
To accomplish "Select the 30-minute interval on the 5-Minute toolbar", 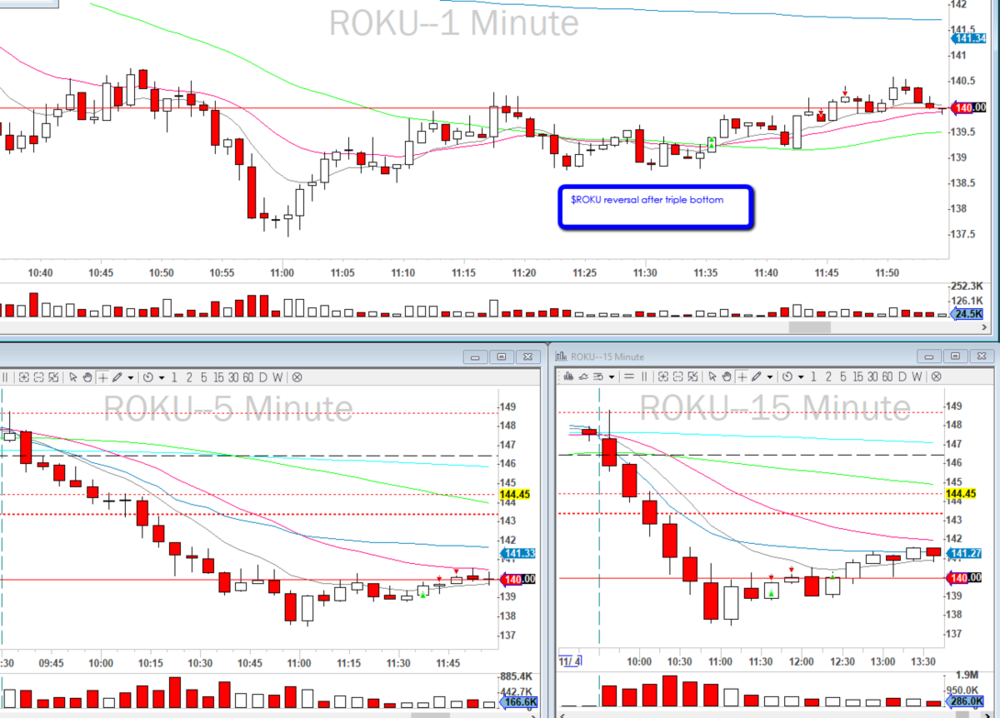I will pos(233,377).
